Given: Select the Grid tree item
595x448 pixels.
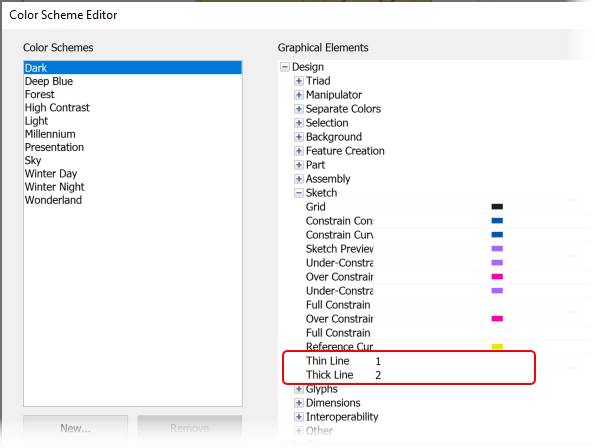Looking at the screenshot, I should pos(316,207).
